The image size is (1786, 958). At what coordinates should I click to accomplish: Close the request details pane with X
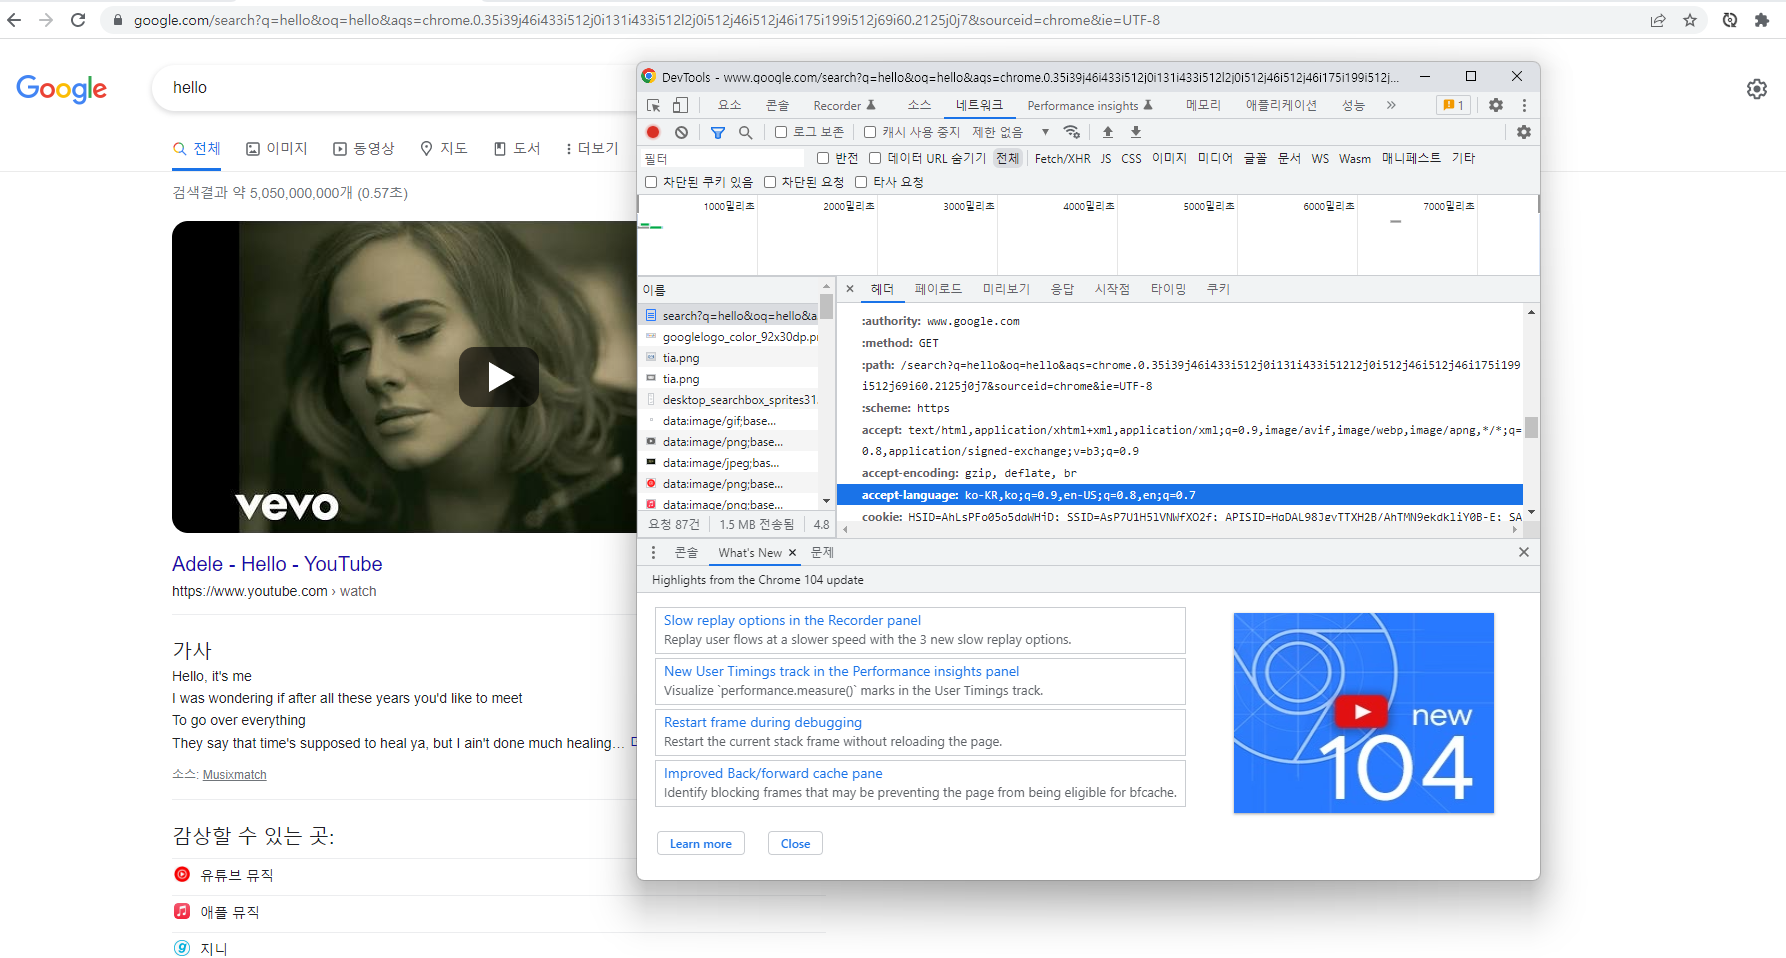850,289
